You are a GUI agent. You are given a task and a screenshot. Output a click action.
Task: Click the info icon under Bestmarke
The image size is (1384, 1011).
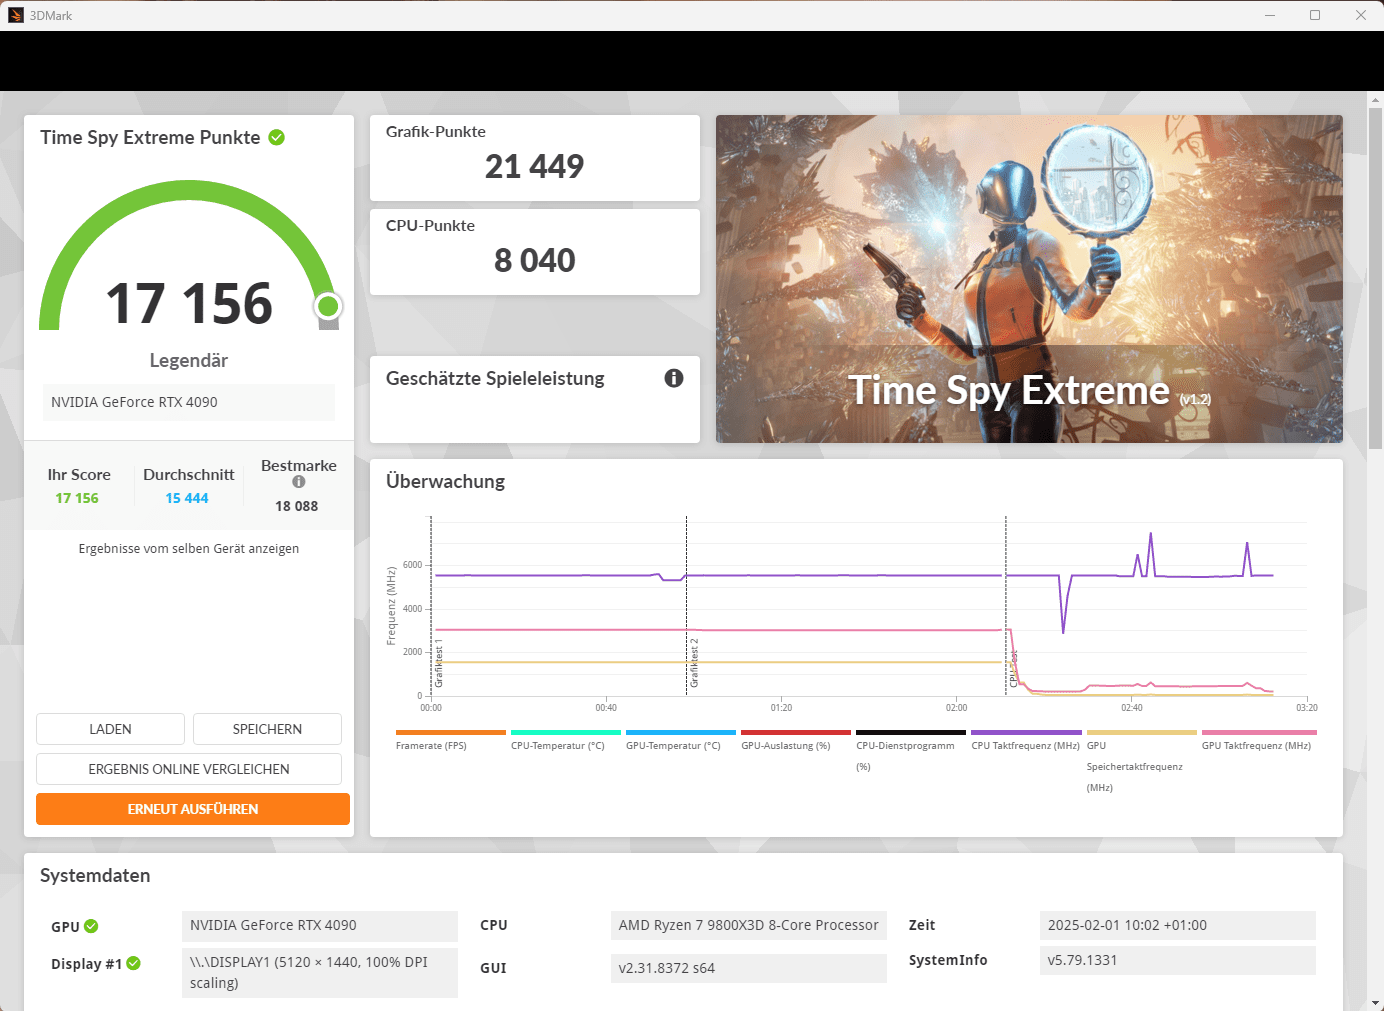[x=298, y=482]
